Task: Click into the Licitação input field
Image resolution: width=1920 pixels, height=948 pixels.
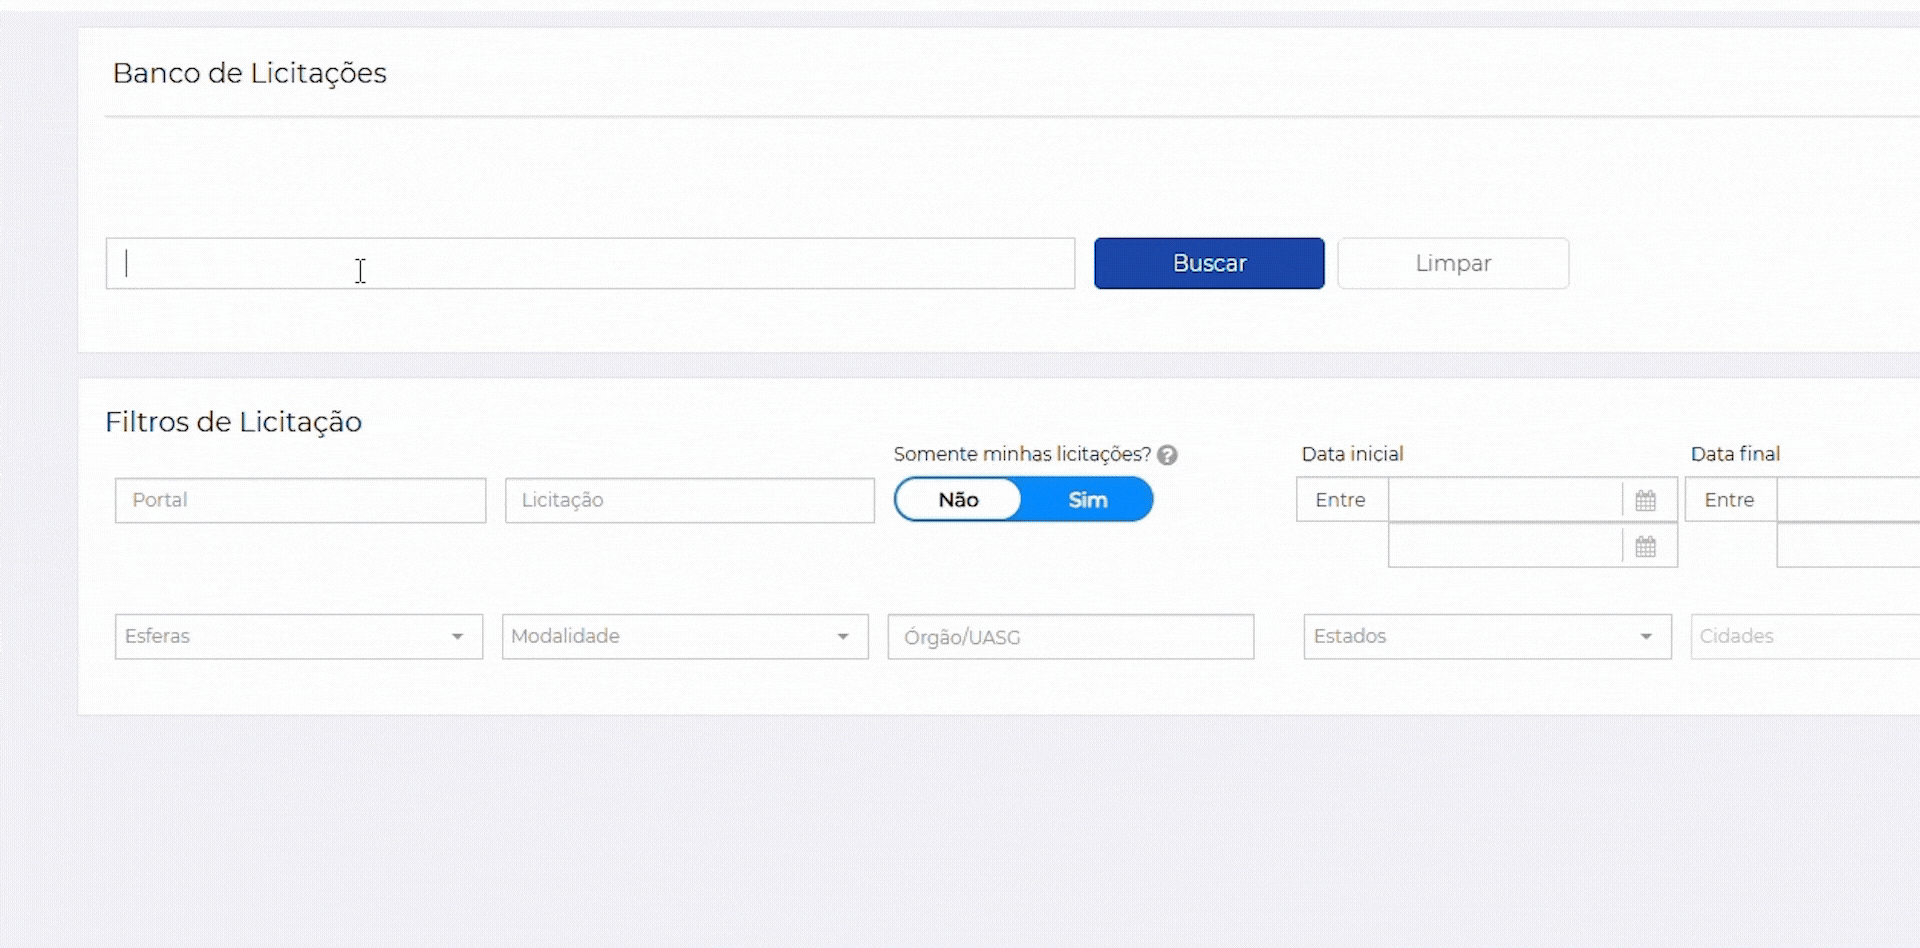Action: [689, 500]
